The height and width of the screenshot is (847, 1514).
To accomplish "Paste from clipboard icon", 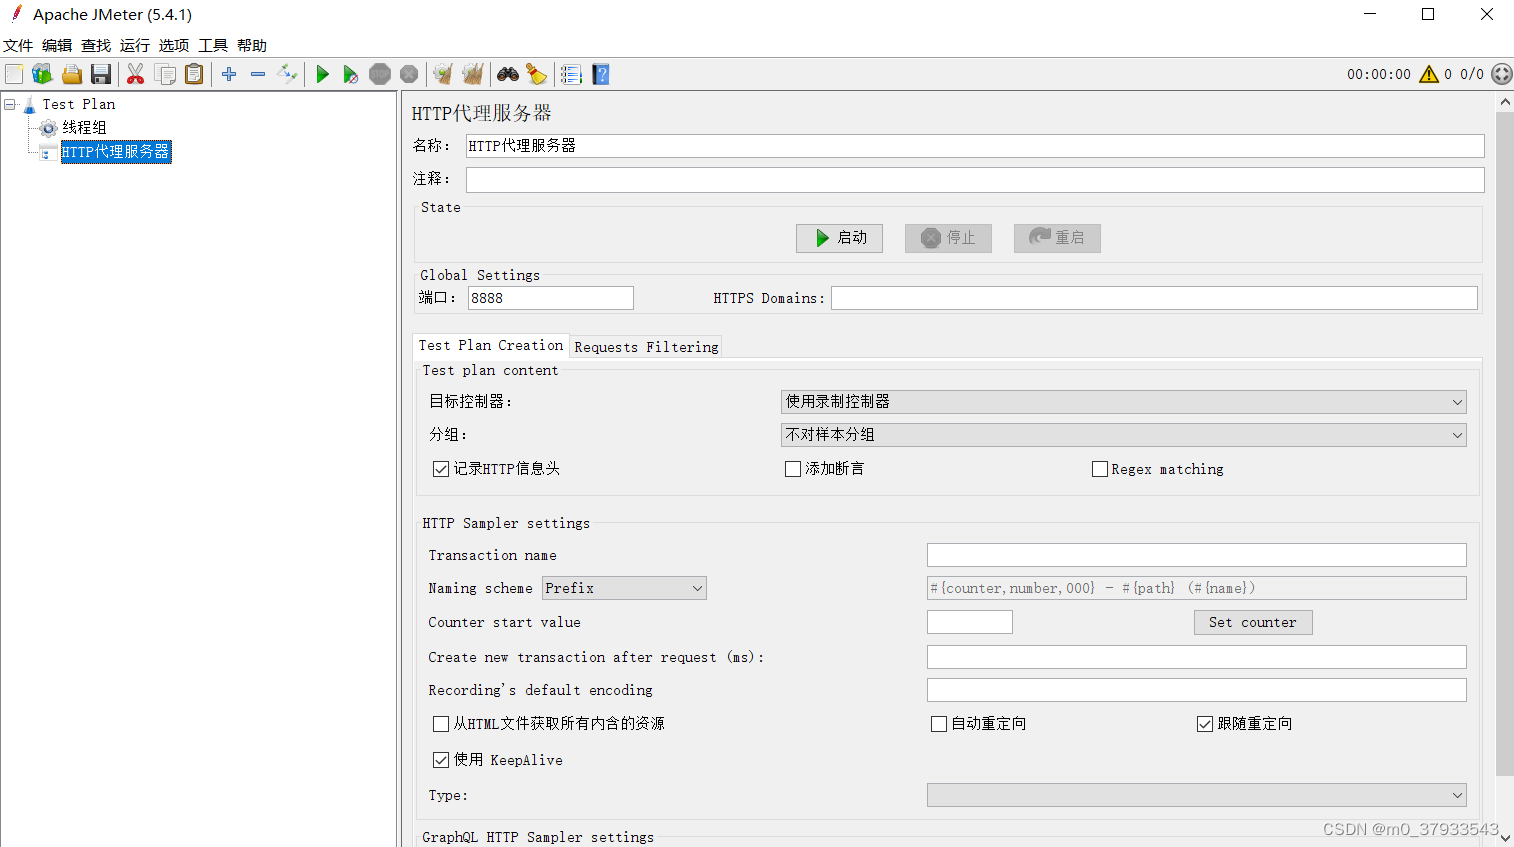I will coord(194,74).
